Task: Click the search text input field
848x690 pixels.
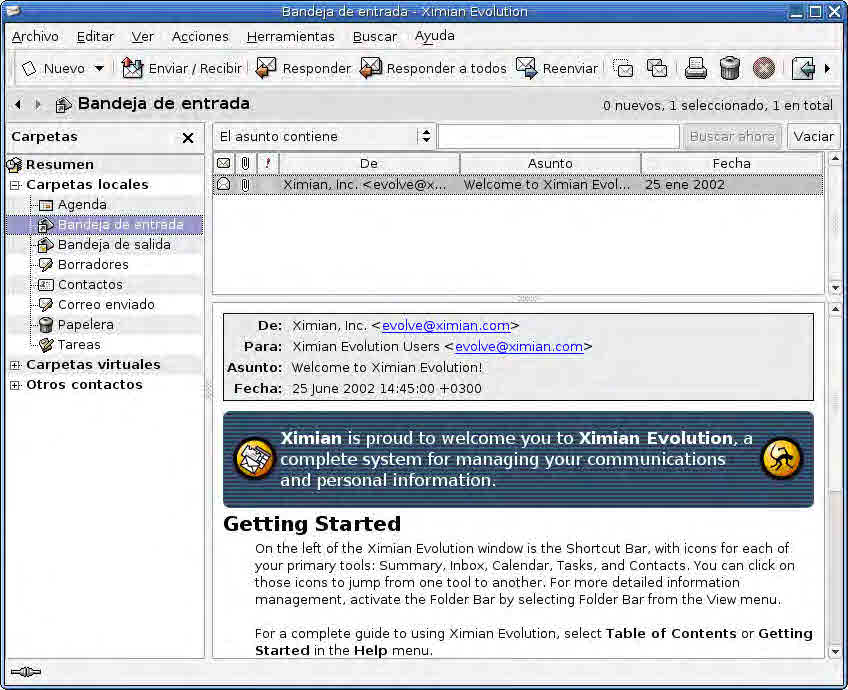Action: coord(559,136)
